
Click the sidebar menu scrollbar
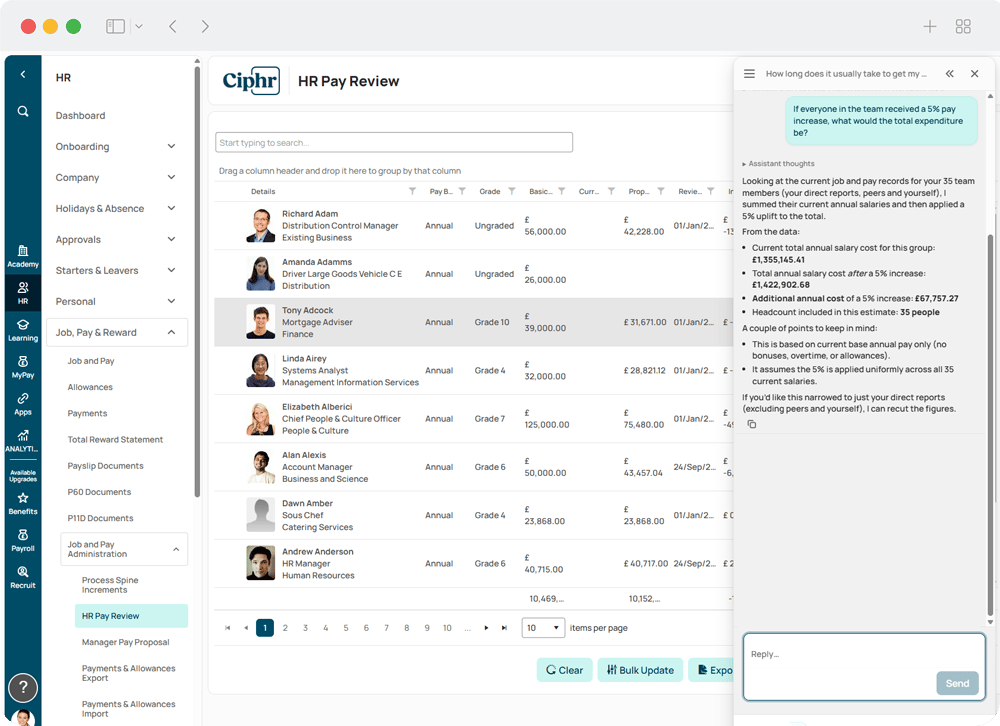[197, 281]
